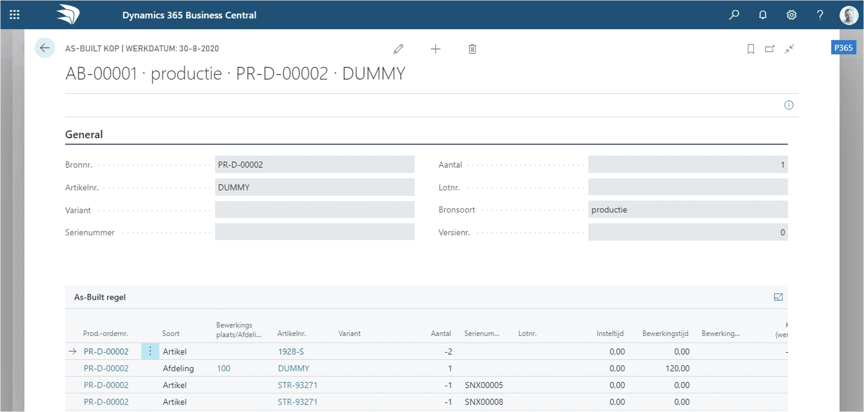The image size is (864, 412).
Task: Open page in new window icon
Action: (x=770, y=49)
